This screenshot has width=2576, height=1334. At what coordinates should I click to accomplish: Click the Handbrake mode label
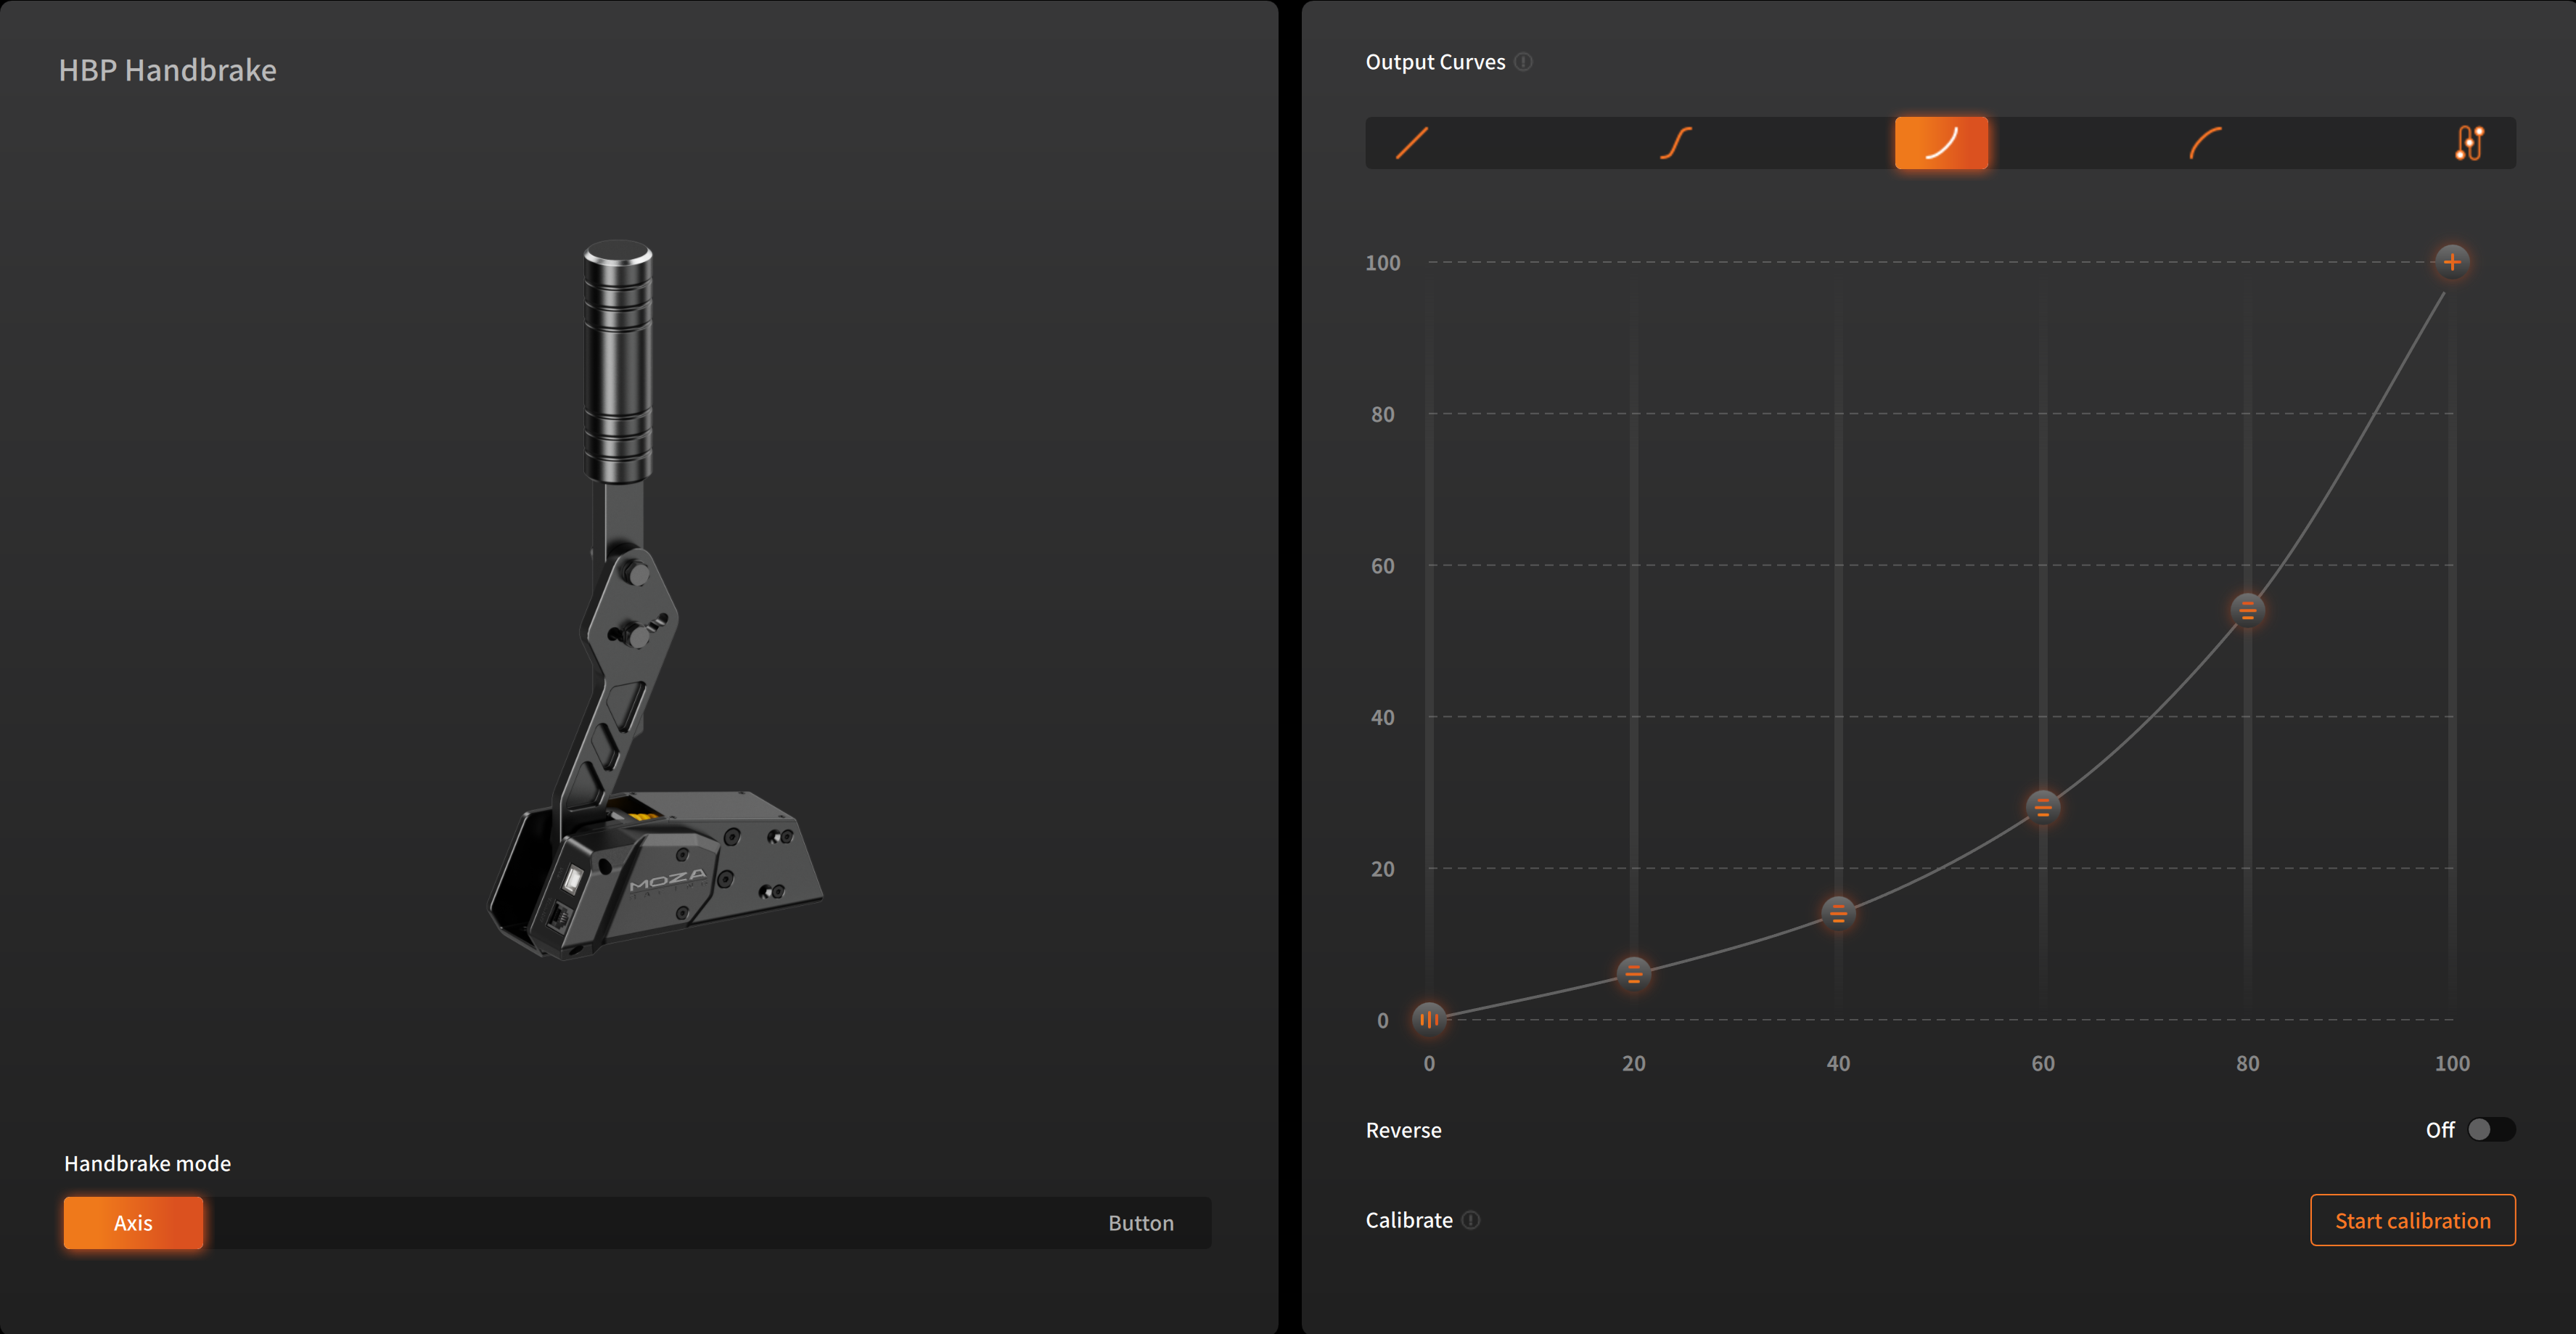click(x=147, y=1163)
